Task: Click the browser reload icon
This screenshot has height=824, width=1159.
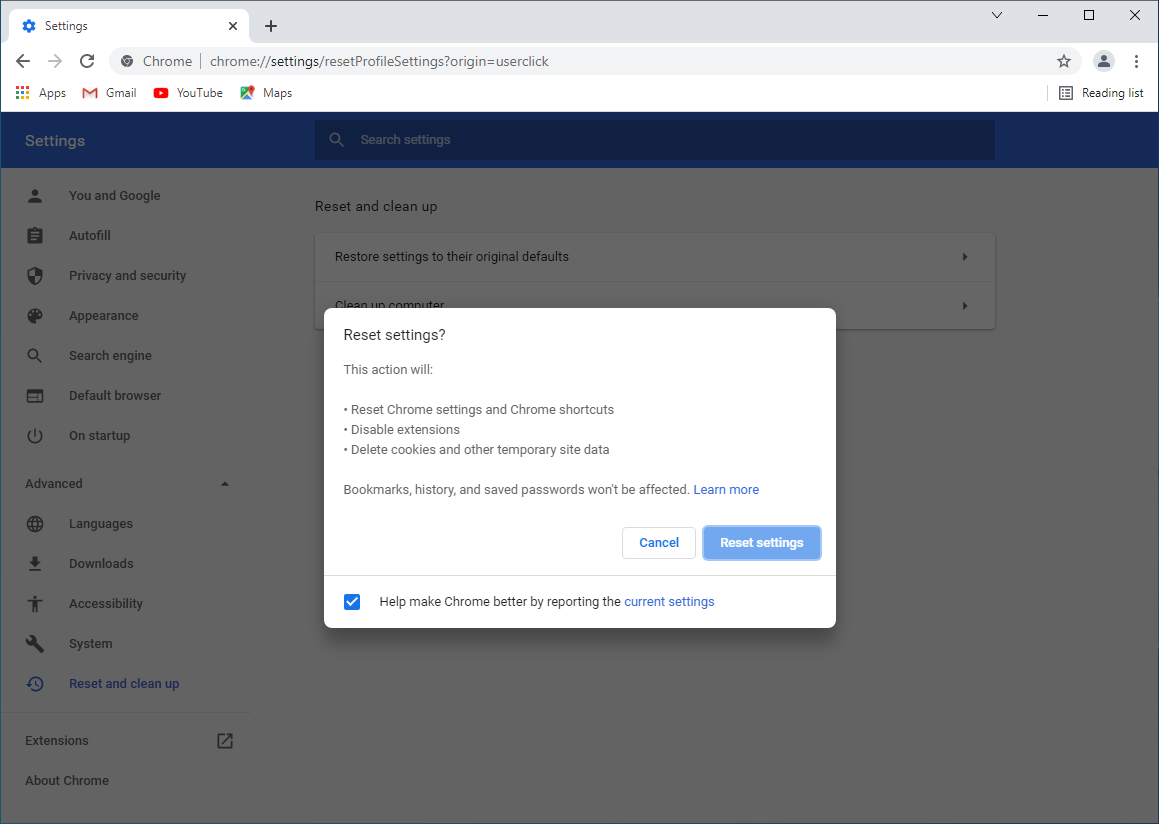Action: tap(87, 61)
